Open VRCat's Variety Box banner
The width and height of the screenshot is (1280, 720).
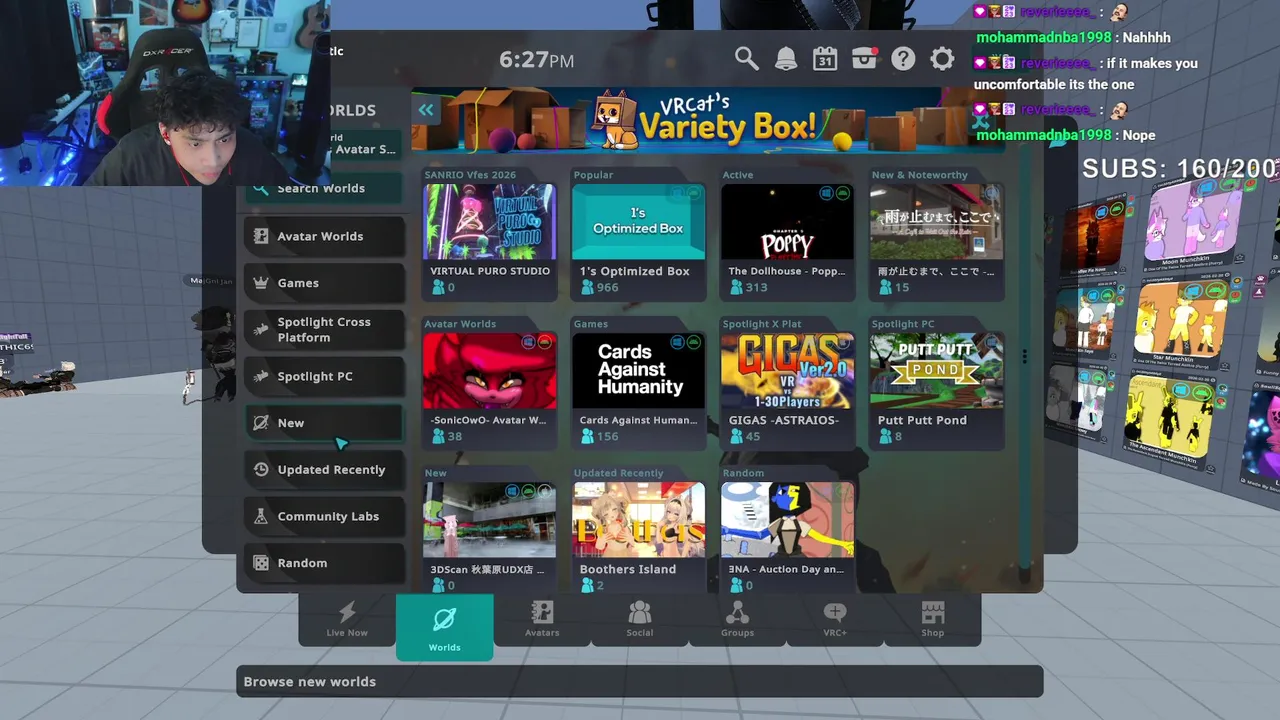click(x=708, y=119)
